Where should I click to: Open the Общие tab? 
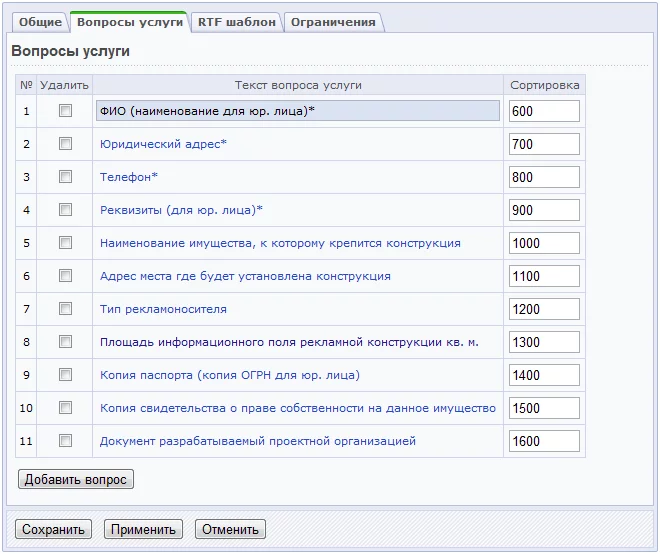pos(40,22)
